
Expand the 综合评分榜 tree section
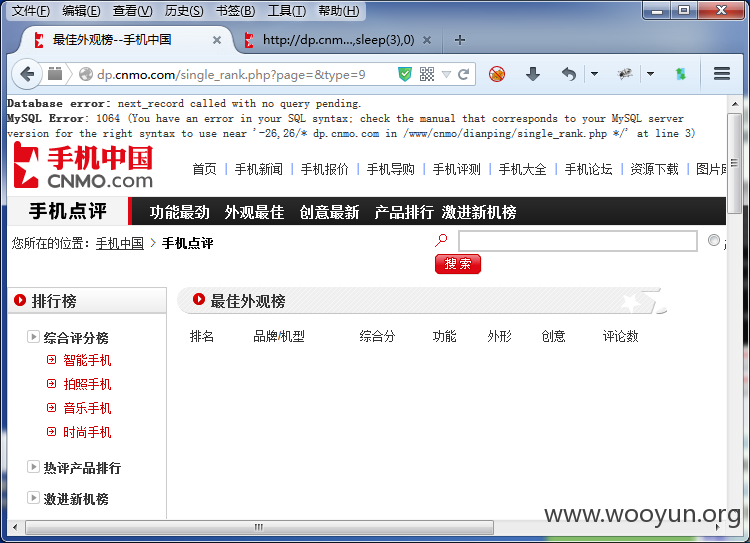coord(33,337)
